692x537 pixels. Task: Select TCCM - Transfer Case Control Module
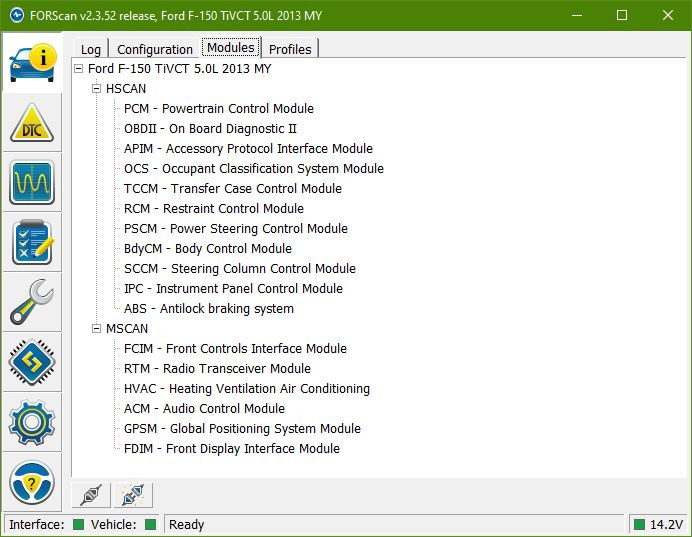(233, 188)
